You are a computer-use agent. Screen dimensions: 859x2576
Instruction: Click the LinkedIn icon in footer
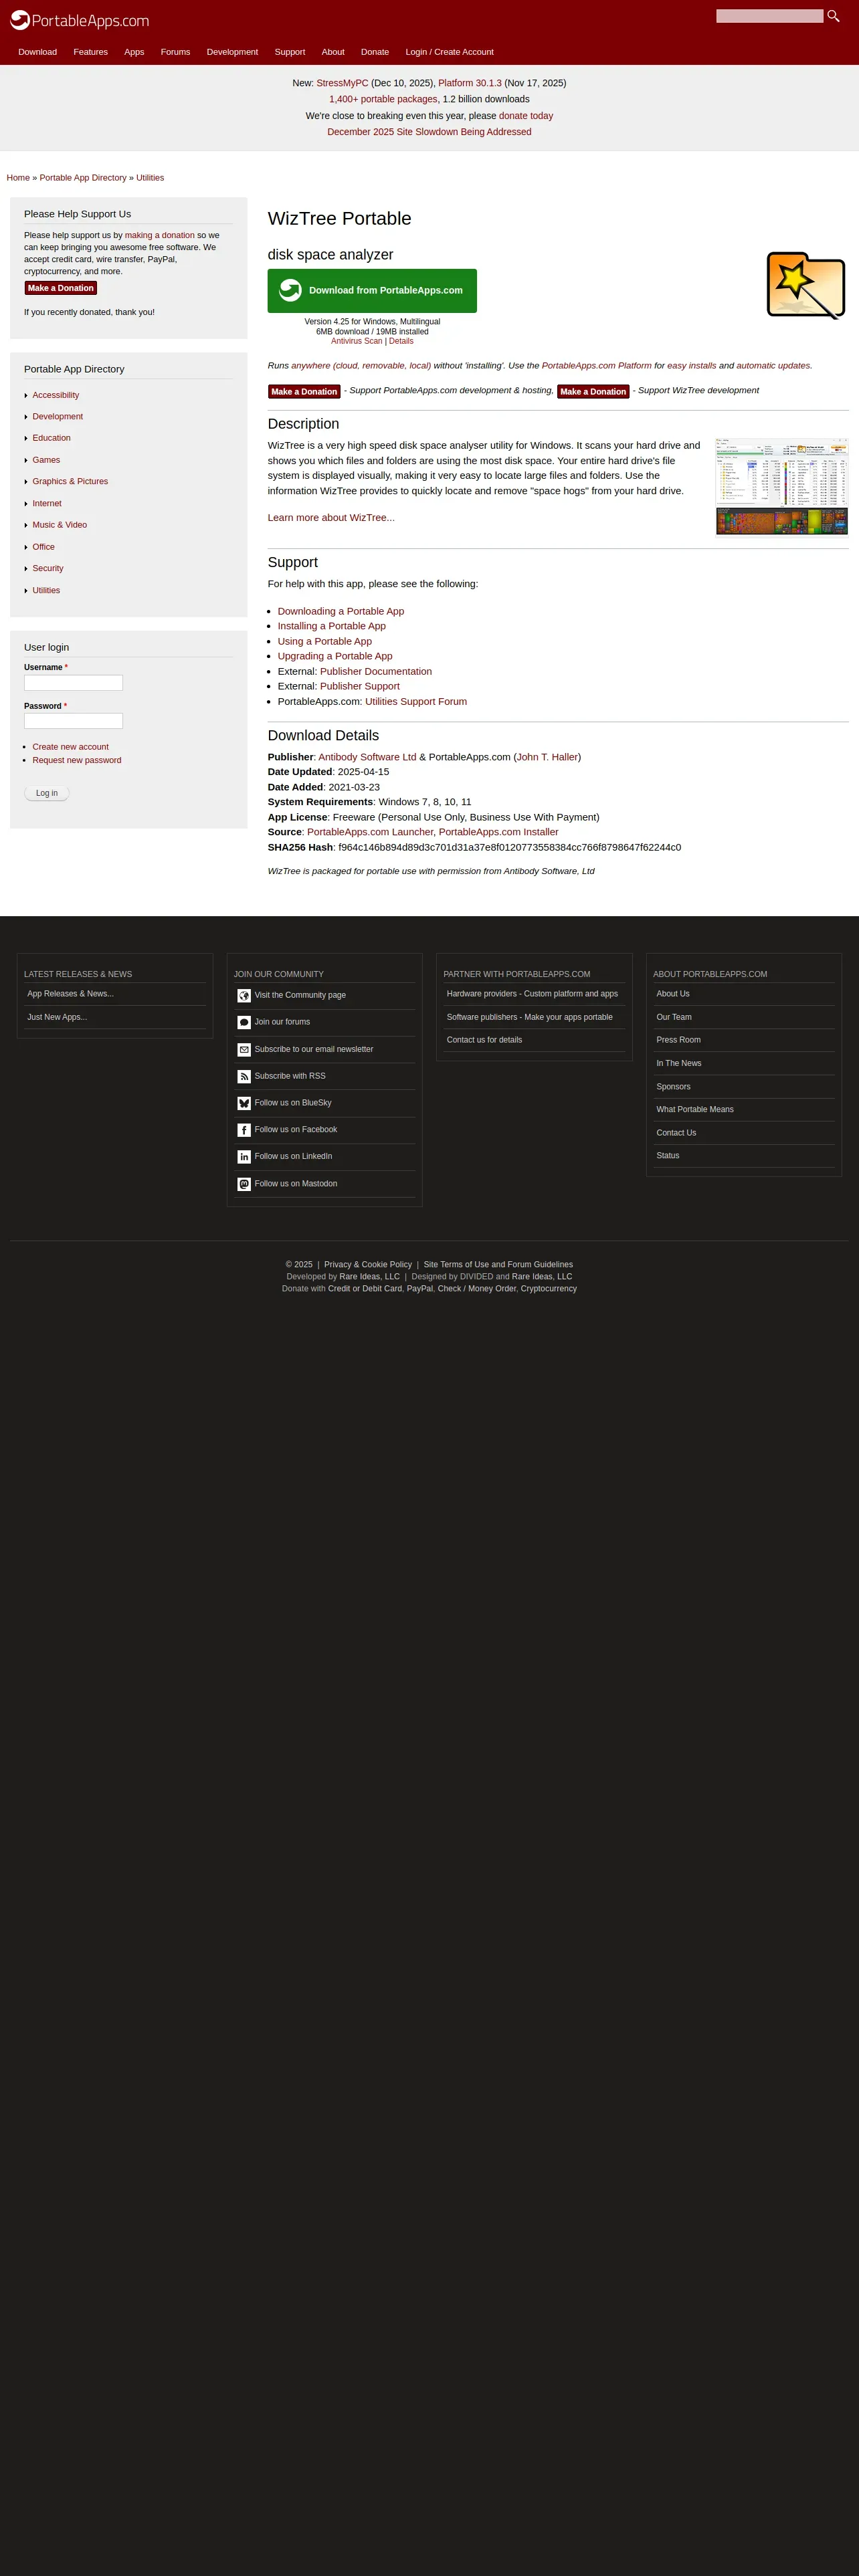244,1157
